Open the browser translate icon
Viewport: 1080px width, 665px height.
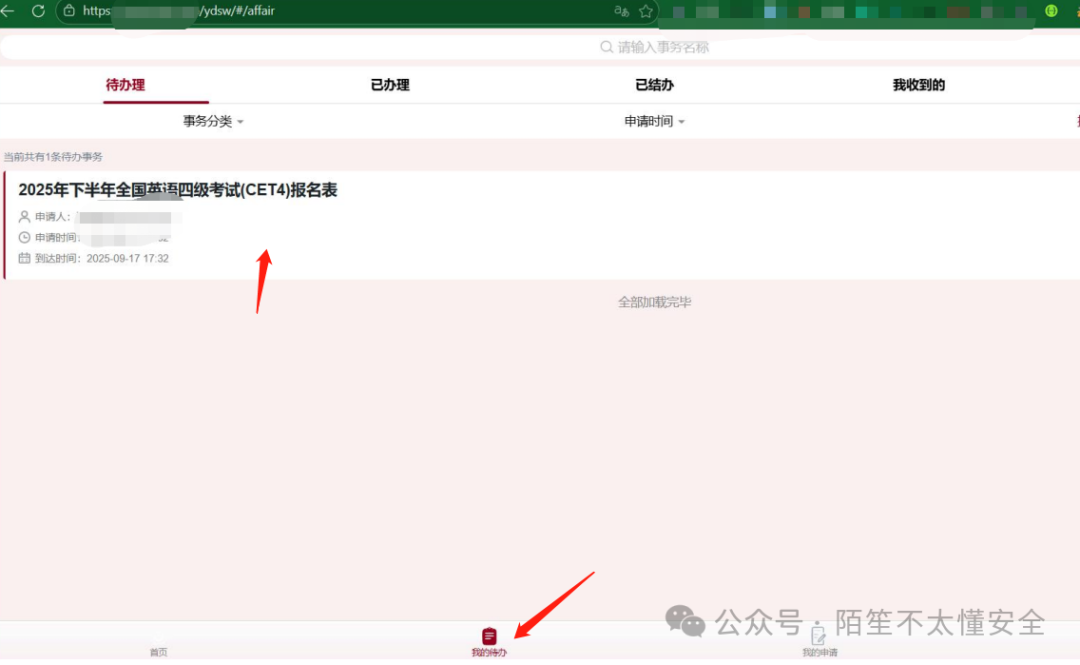[x=622, y=12]
